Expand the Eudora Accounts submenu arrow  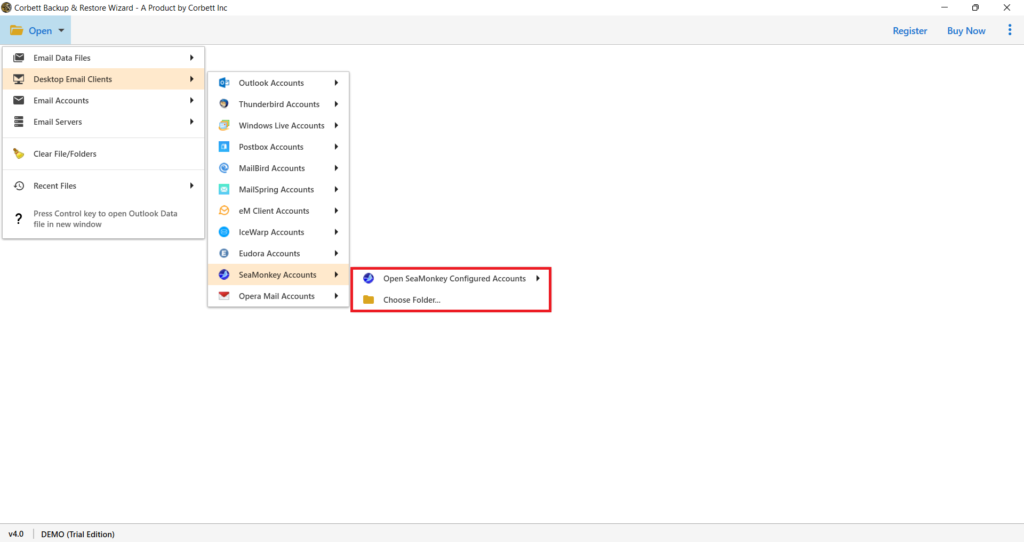[x=336, y=253]
